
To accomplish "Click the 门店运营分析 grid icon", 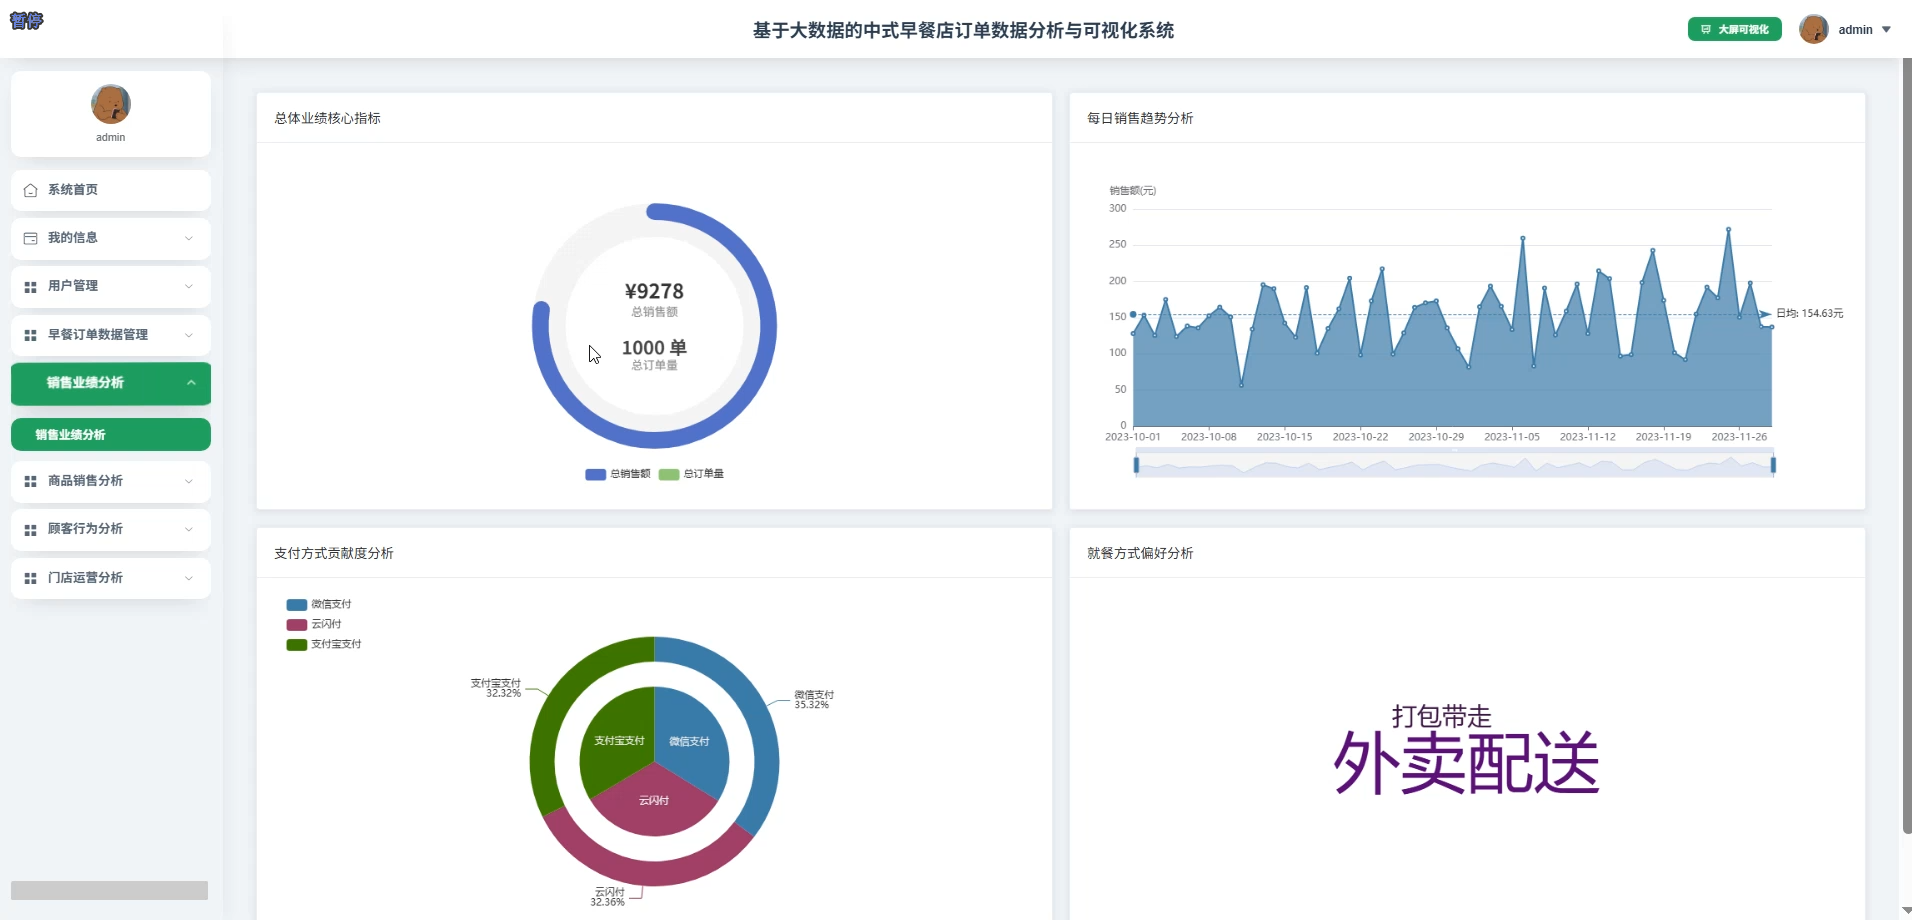I will [x=30, y=578].
